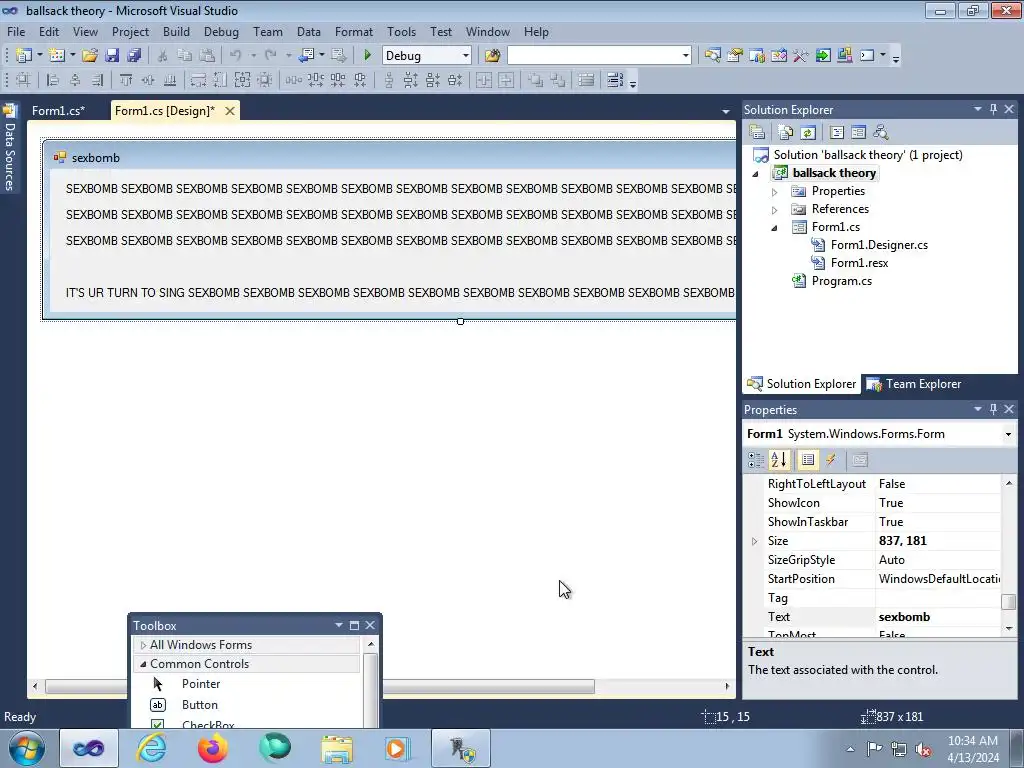Open Solution Explorer from the main toolbar

click(x=712, y=56)
